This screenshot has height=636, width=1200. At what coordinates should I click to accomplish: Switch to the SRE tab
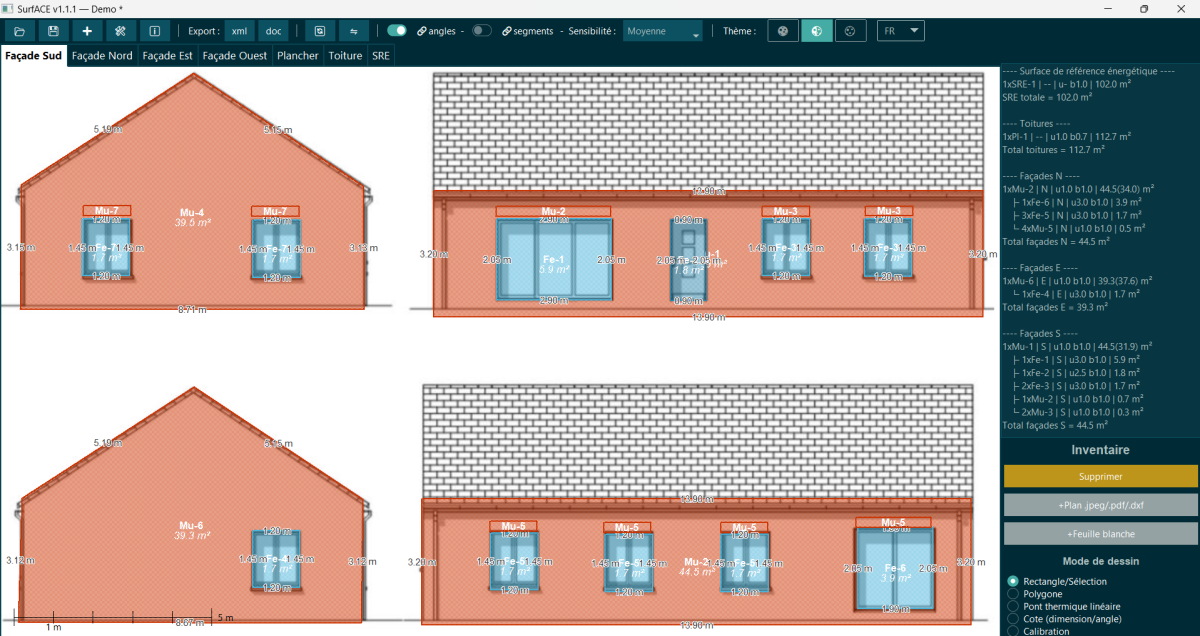(381, 56)
